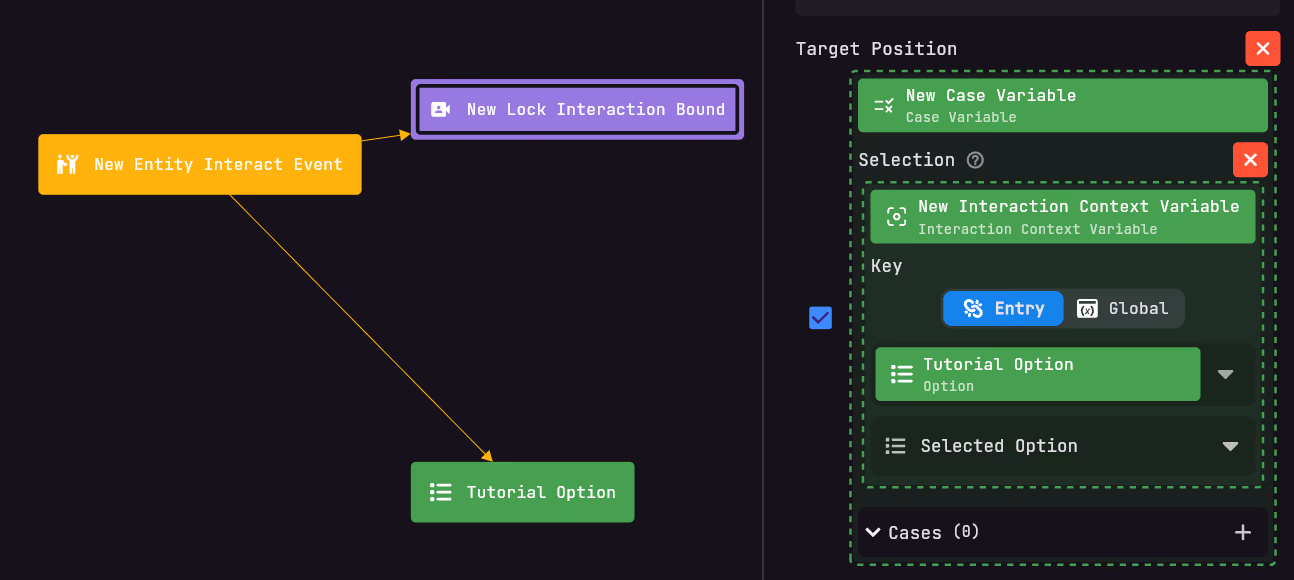This screenshot has height=580, width=1294.
Task: Uncheck the blue checkbox left of Selection
Action: [820, 318]
